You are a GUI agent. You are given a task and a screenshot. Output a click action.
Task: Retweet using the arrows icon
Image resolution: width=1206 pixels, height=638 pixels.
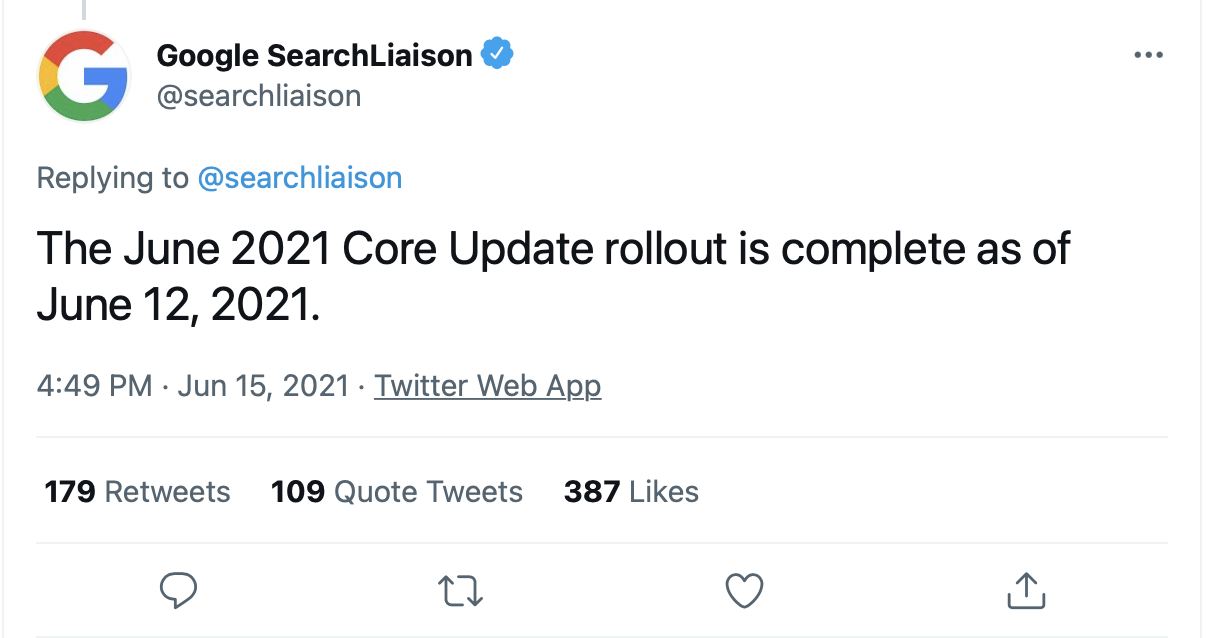pyautogui.click(x=462, y=590)
